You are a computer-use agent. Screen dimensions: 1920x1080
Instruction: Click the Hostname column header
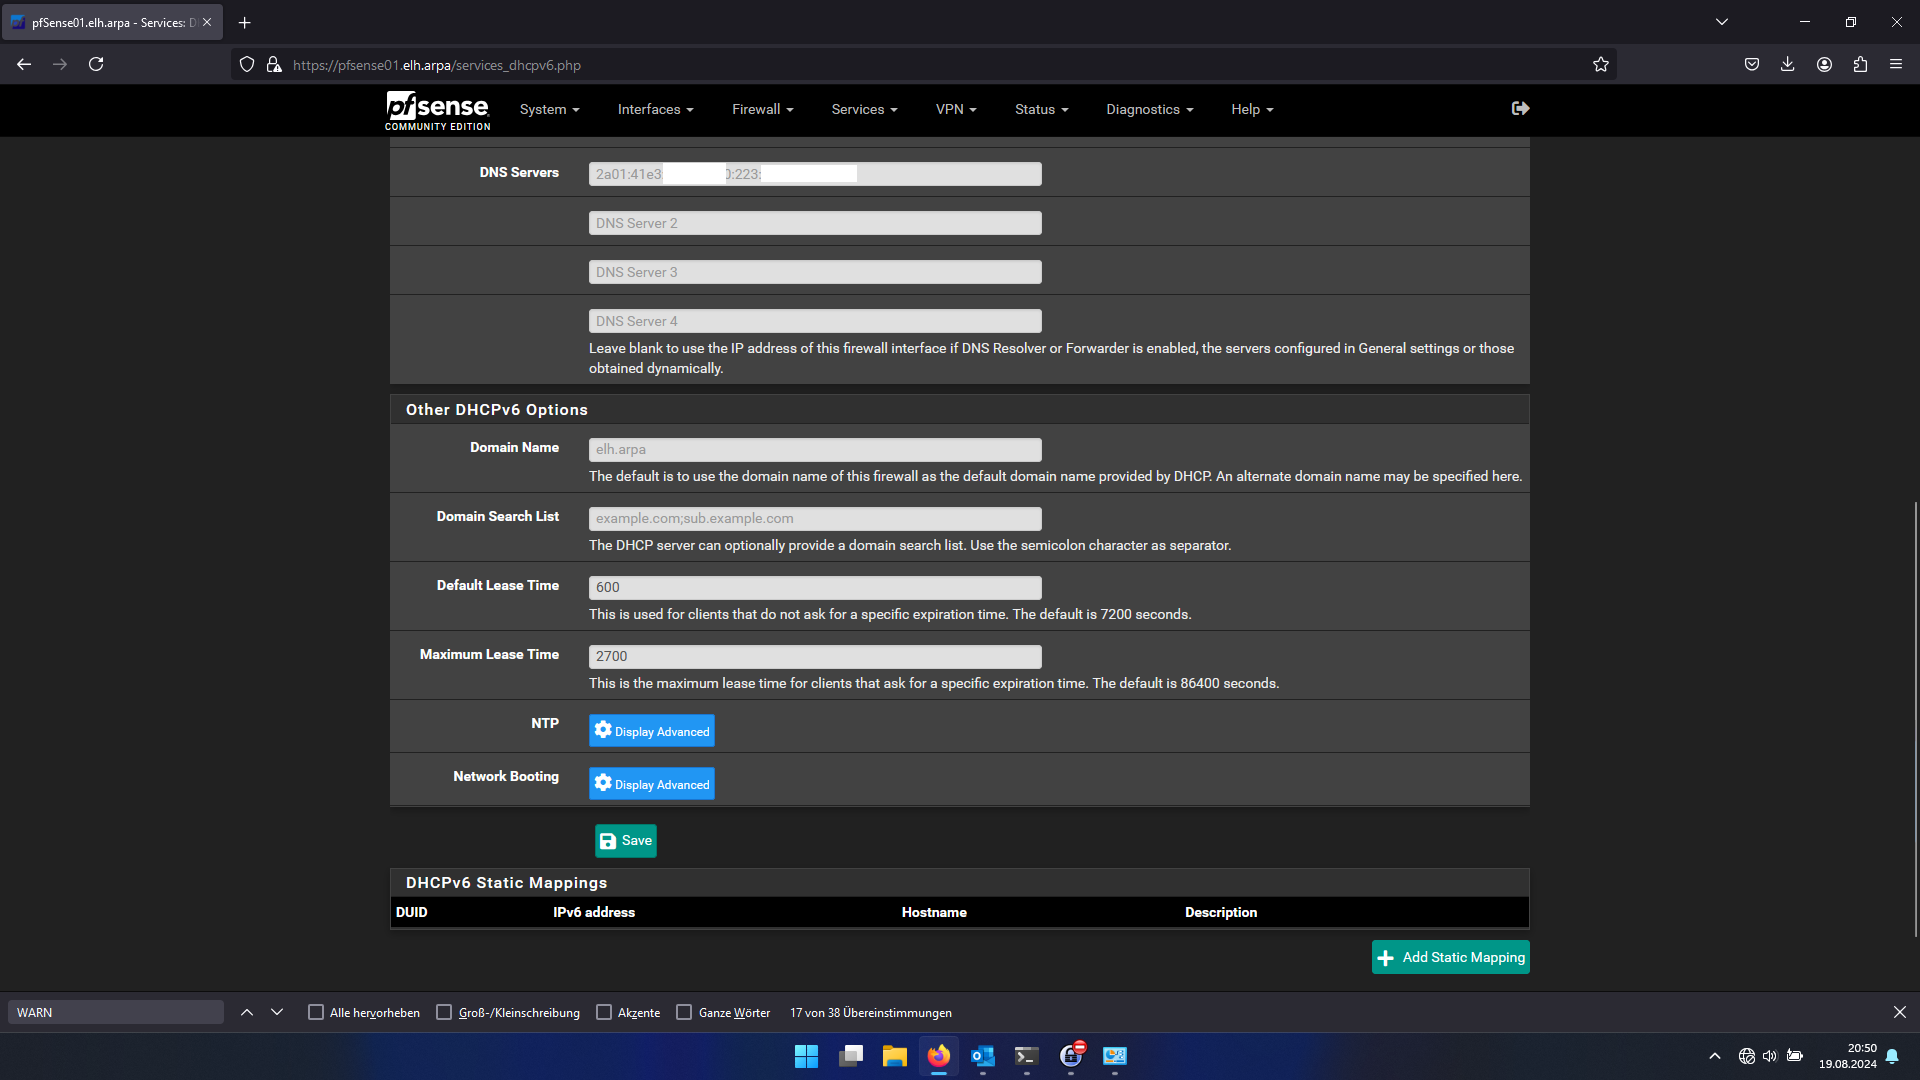tap(934, 912)
